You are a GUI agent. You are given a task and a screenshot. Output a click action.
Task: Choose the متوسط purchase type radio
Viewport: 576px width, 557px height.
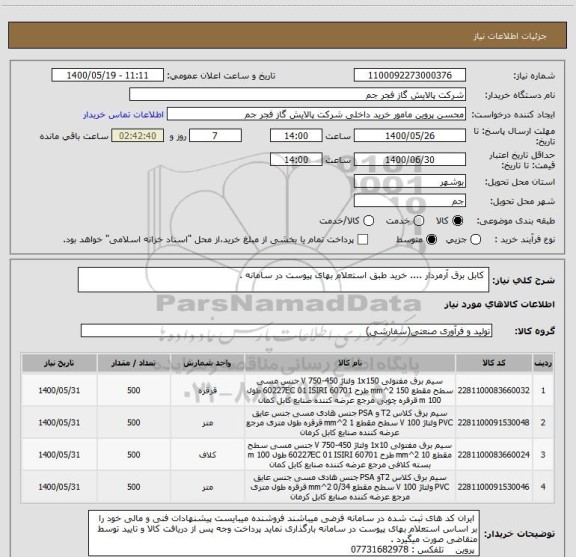point(431,240)
